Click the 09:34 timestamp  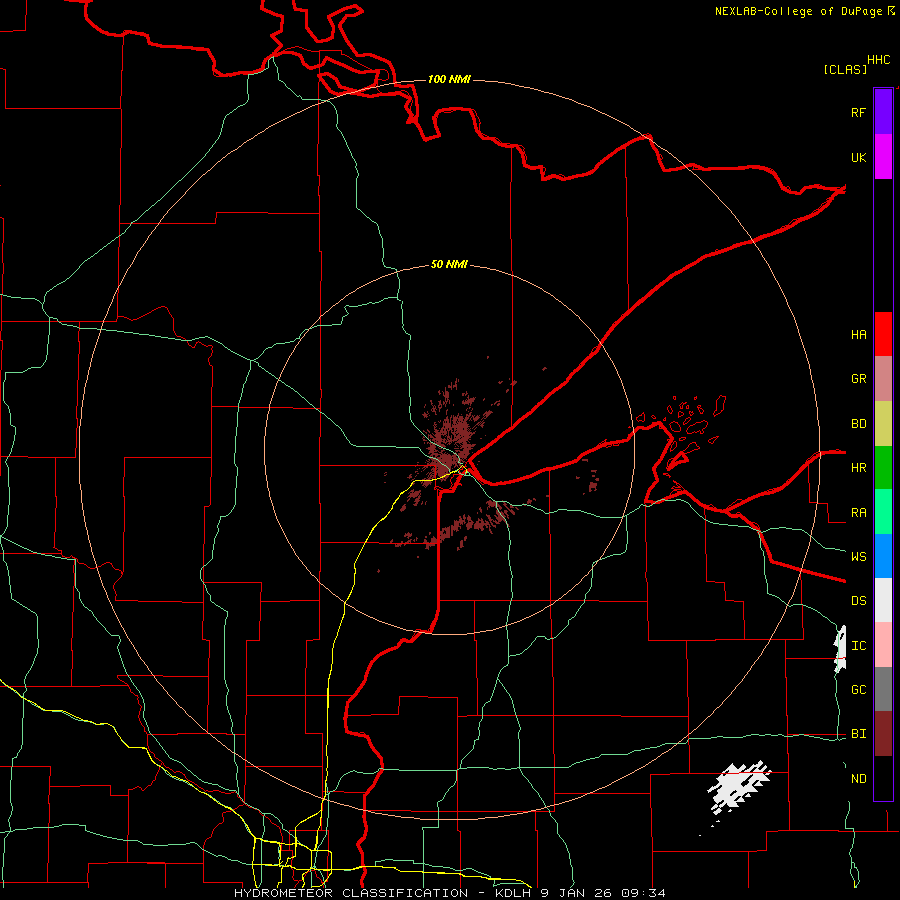(x=645, y=893)
